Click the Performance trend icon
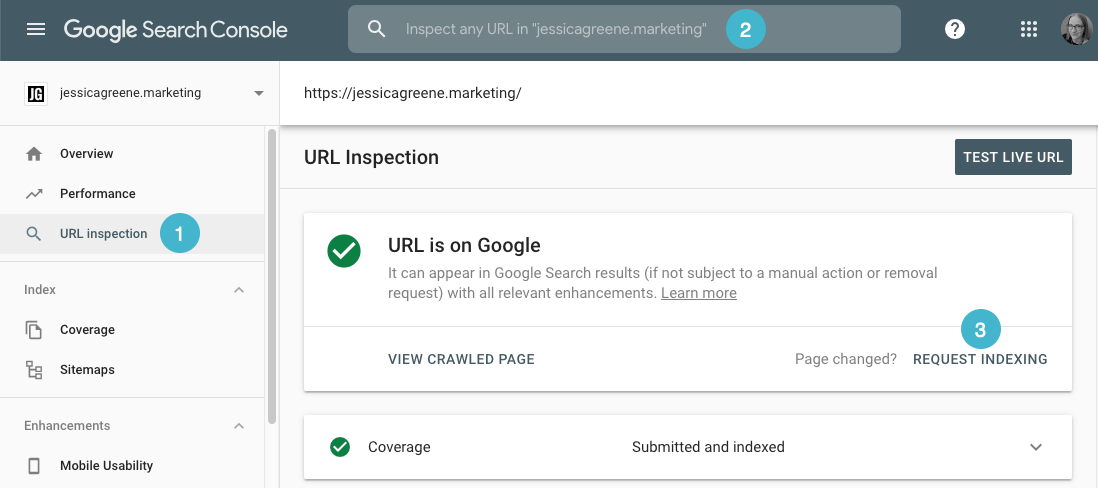The width and height of the screenshot is (1098, 488). tap(34, 194)
